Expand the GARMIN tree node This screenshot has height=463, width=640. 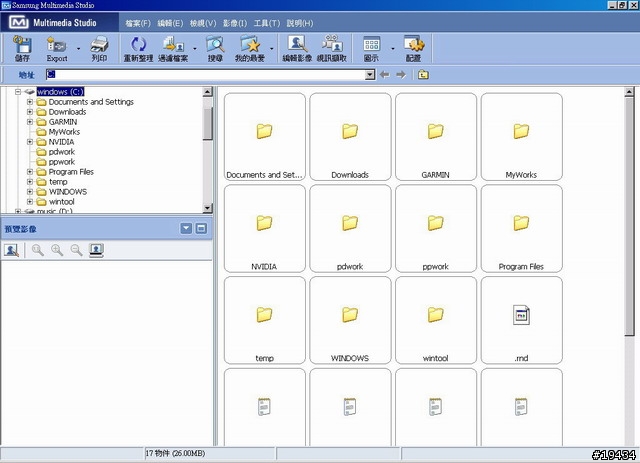pos(30,122)
